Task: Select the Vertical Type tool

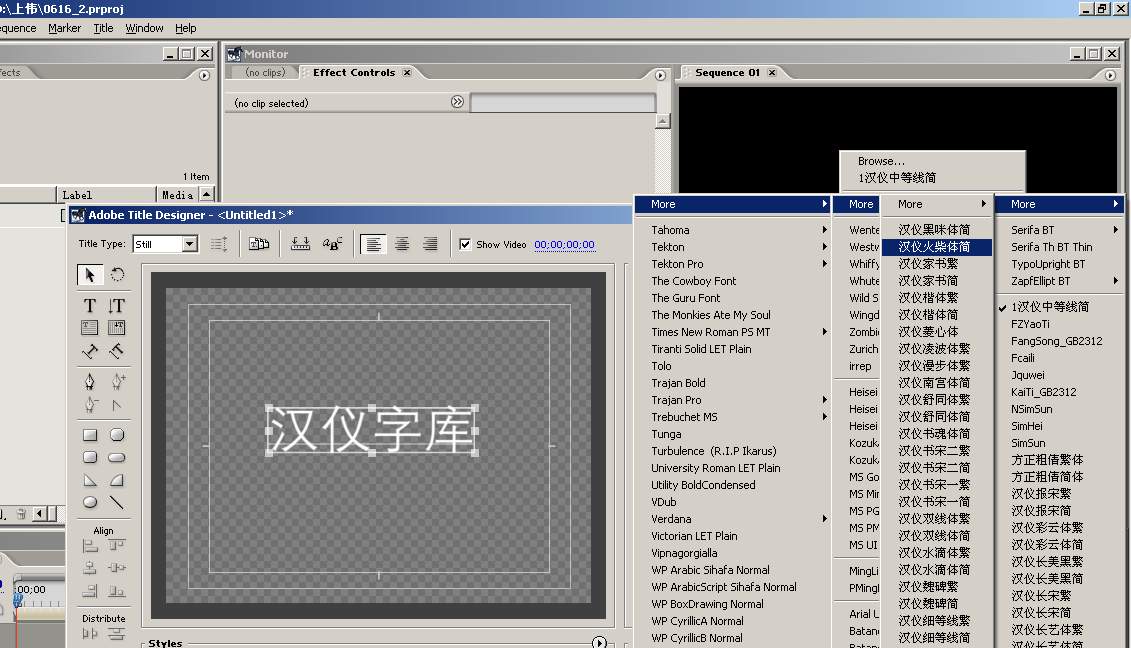Action: point(117,305)
